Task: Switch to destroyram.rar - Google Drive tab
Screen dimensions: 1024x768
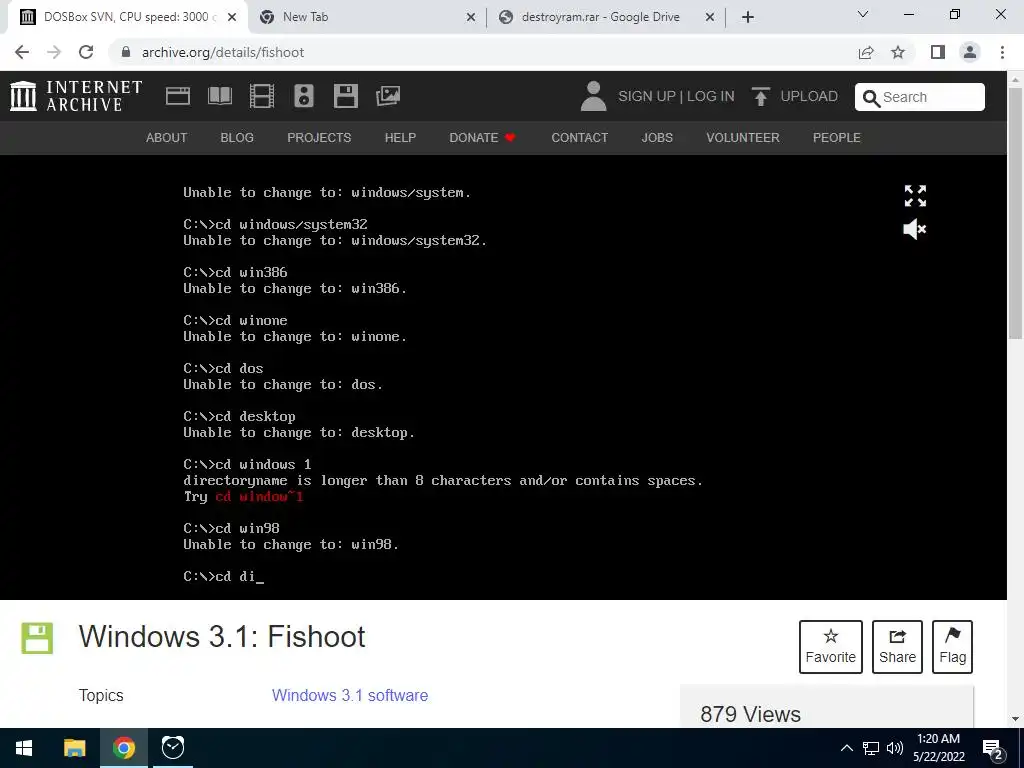Action: [607, 18]
